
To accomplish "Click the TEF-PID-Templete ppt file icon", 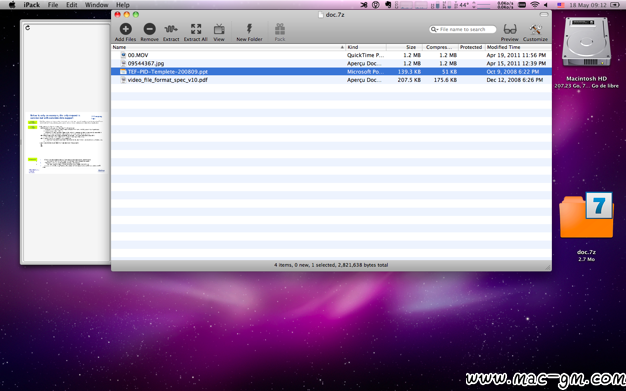I will click(x=123, y=72).
